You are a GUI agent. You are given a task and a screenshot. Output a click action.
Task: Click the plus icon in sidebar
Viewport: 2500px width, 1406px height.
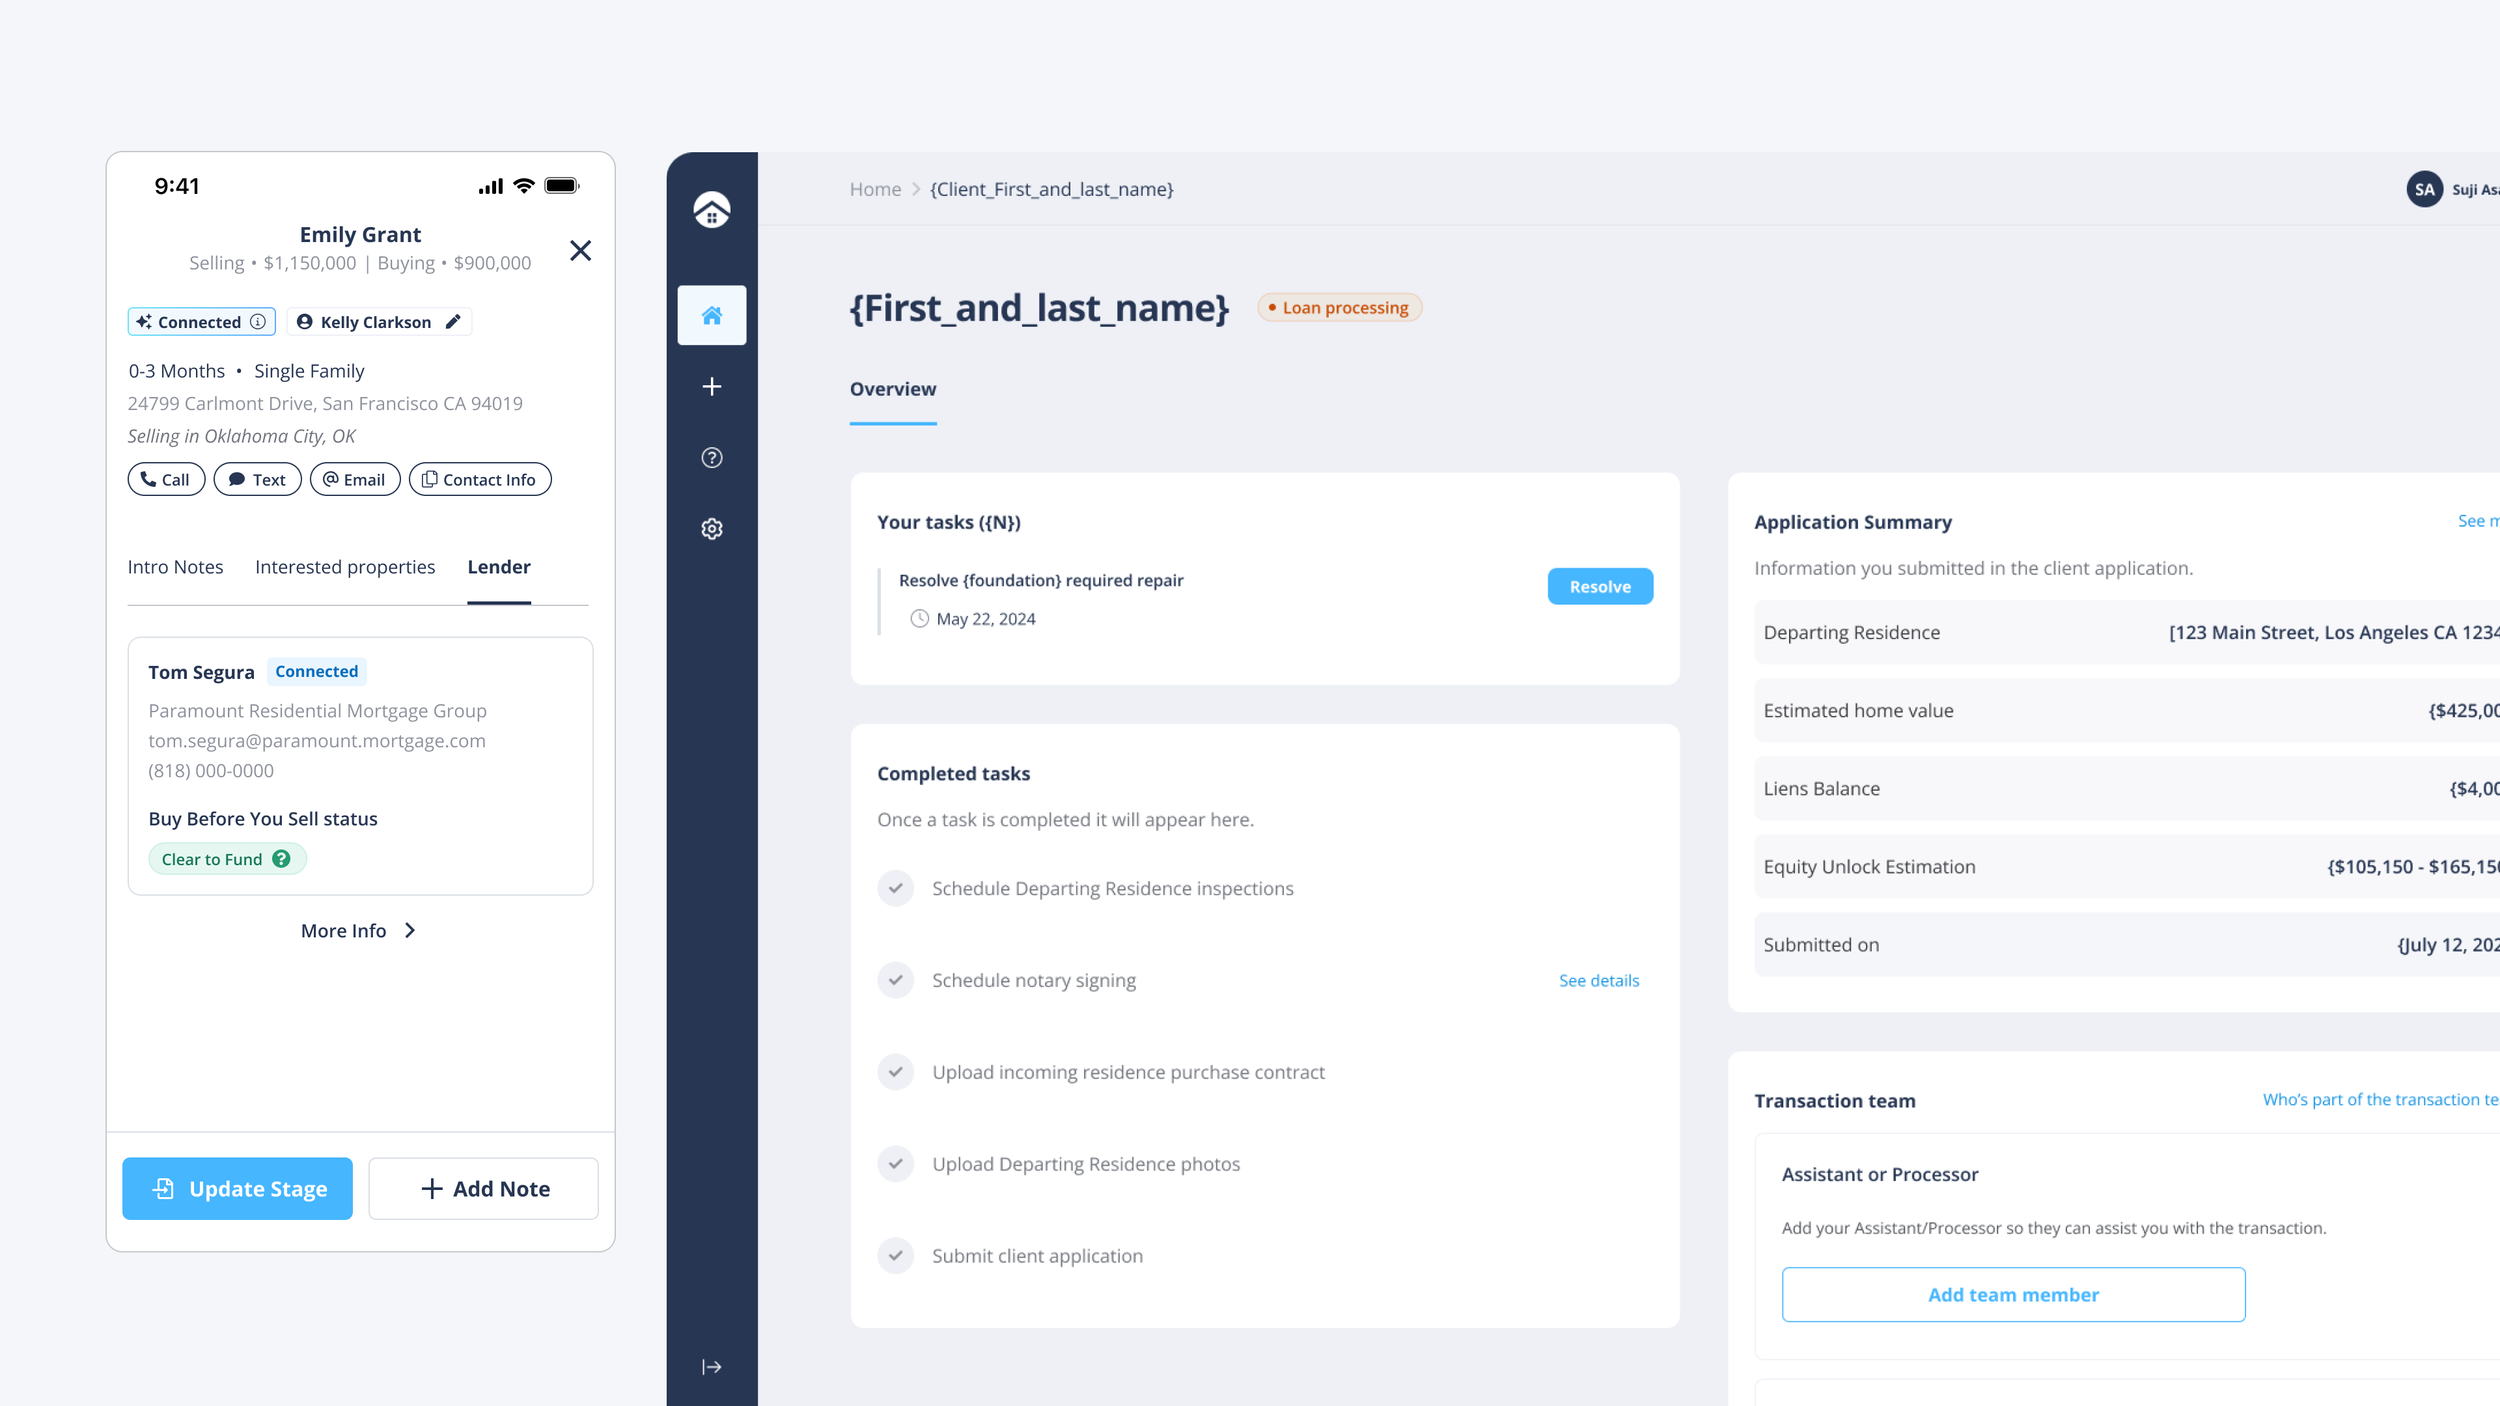tap(711, 387)
